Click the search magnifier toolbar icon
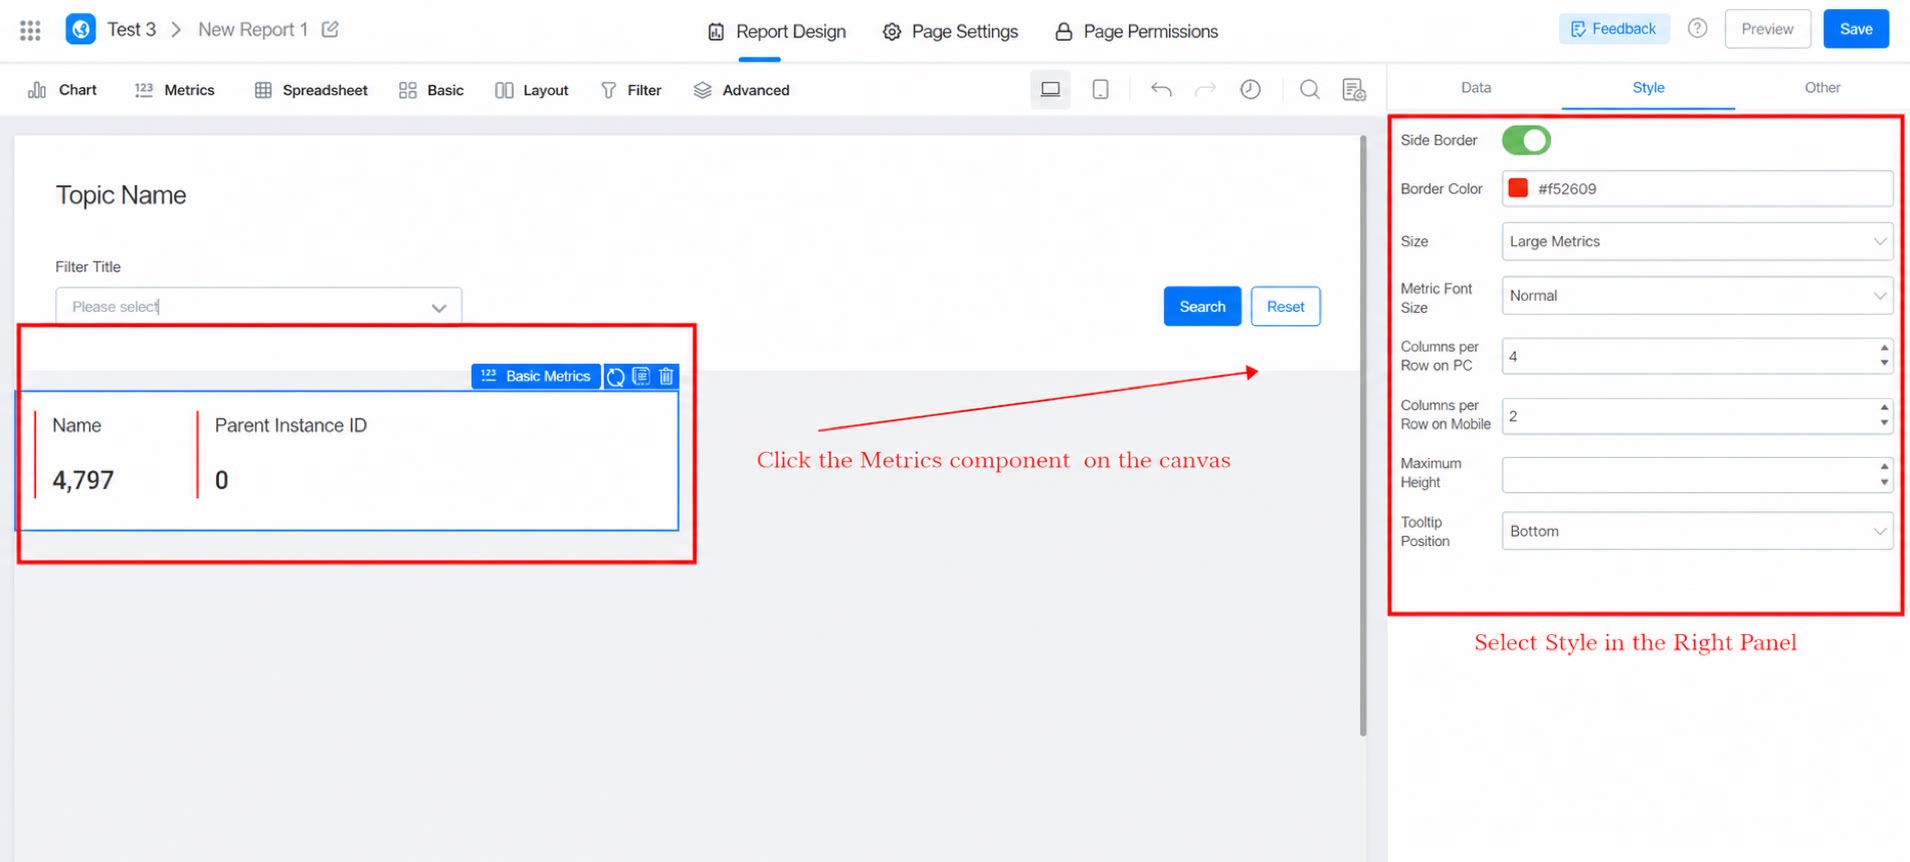Image resolution: width=1910 pixels, height=862 pixels. pos(1309,90)
